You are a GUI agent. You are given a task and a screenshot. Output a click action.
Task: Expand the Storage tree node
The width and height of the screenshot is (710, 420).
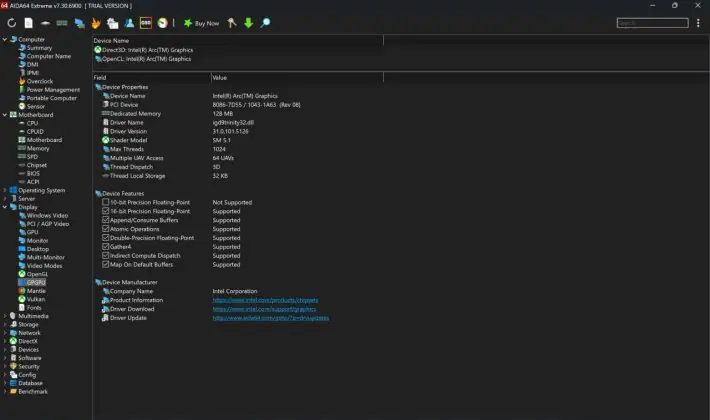tap(5, 325)
